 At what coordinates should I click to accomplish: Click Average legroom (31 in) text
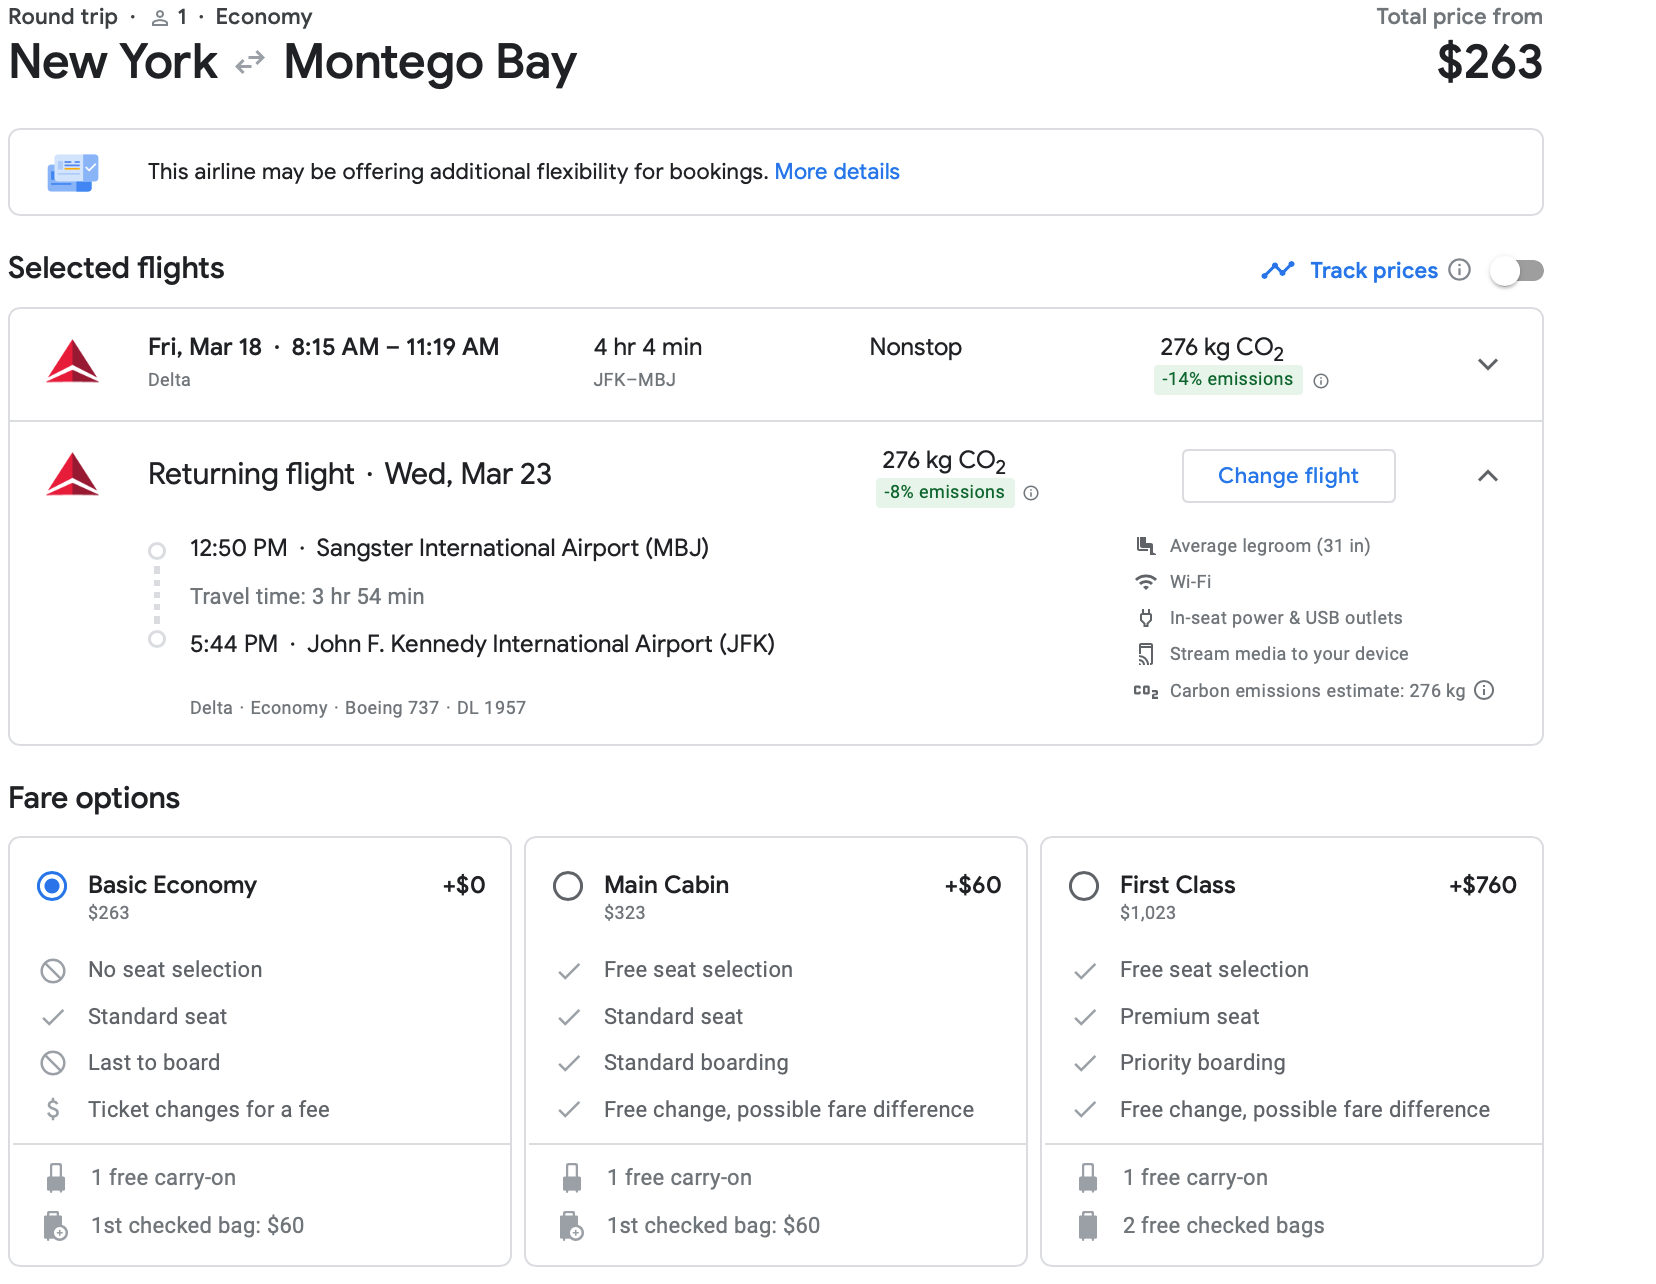(1270, 546)
